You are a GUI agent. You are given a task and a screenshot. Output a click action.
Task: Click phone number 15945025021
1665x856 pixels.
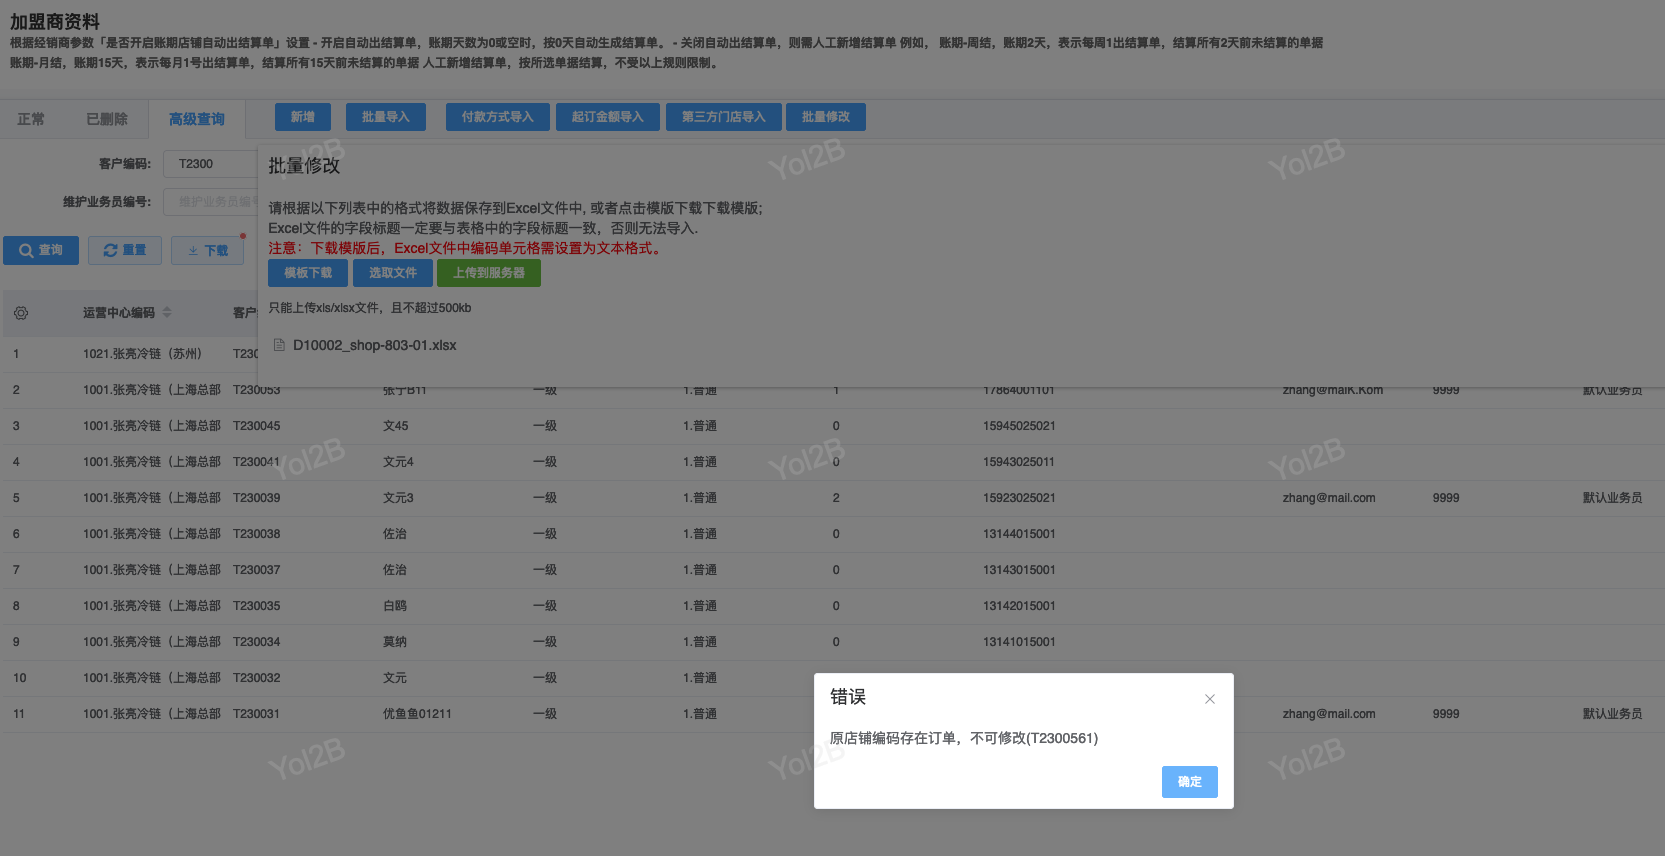[1019, 426]
